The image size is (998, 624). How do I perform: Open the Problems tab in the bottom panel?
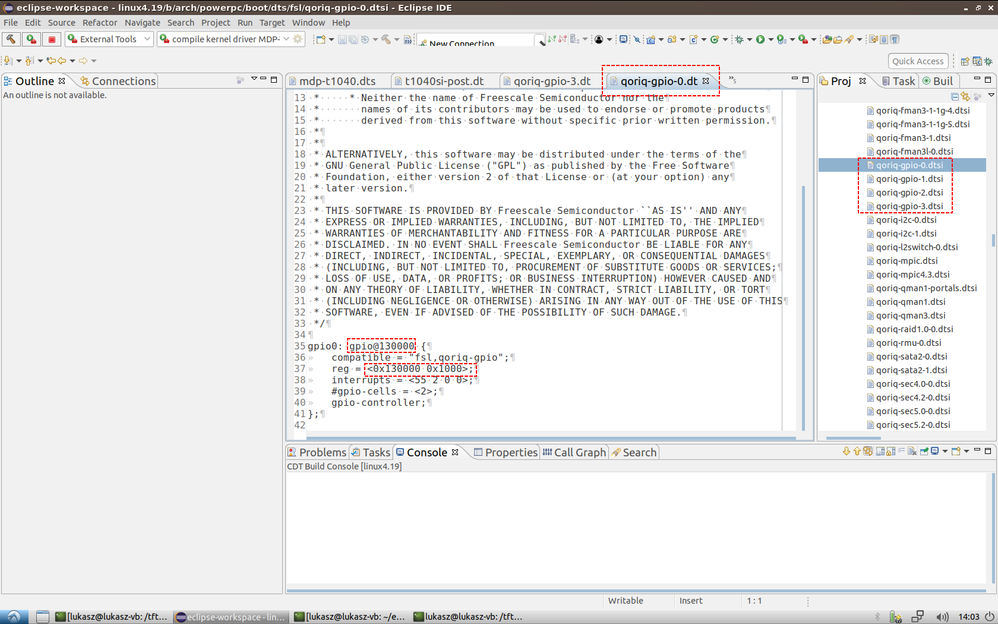pos(316,452)
